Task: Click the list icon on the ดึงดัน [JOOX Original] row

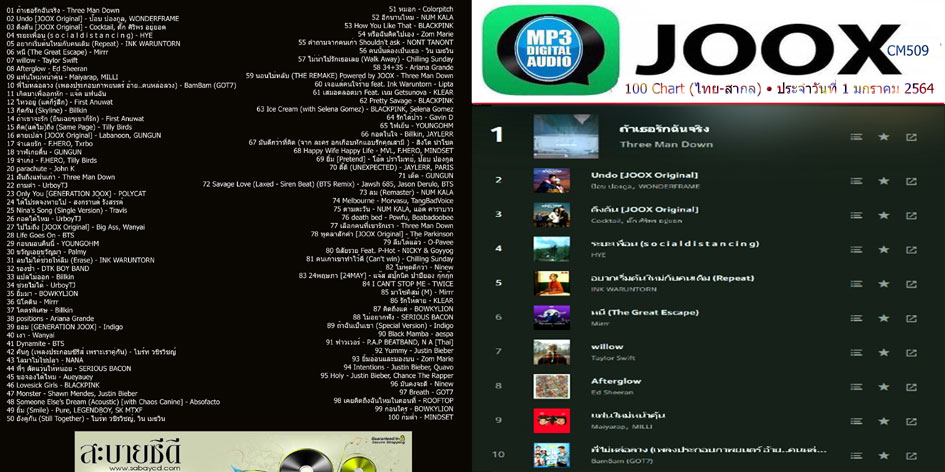Action: [x=856, y=215]
